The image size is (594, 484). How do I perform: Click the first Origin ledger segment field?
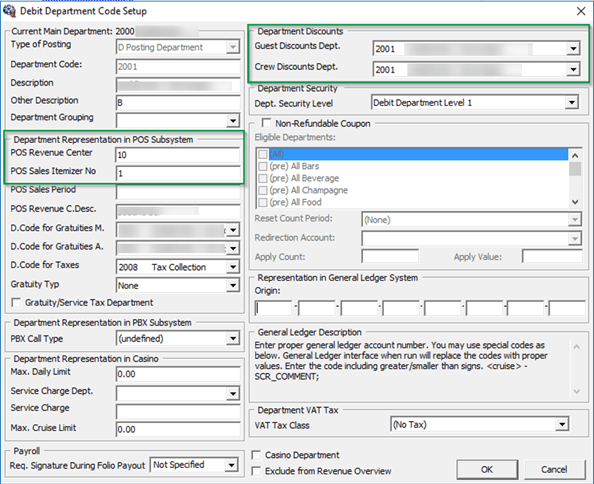(x=274, y=308)
